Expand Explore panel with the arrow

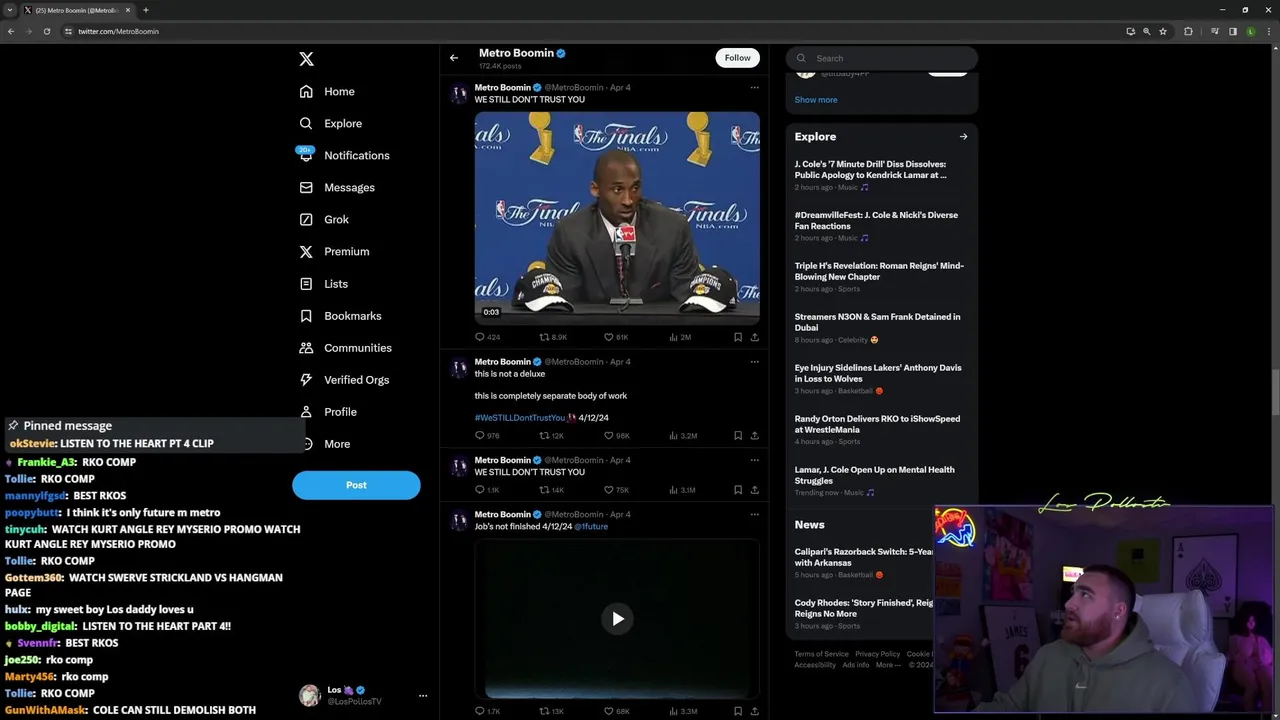pos(963,137)
